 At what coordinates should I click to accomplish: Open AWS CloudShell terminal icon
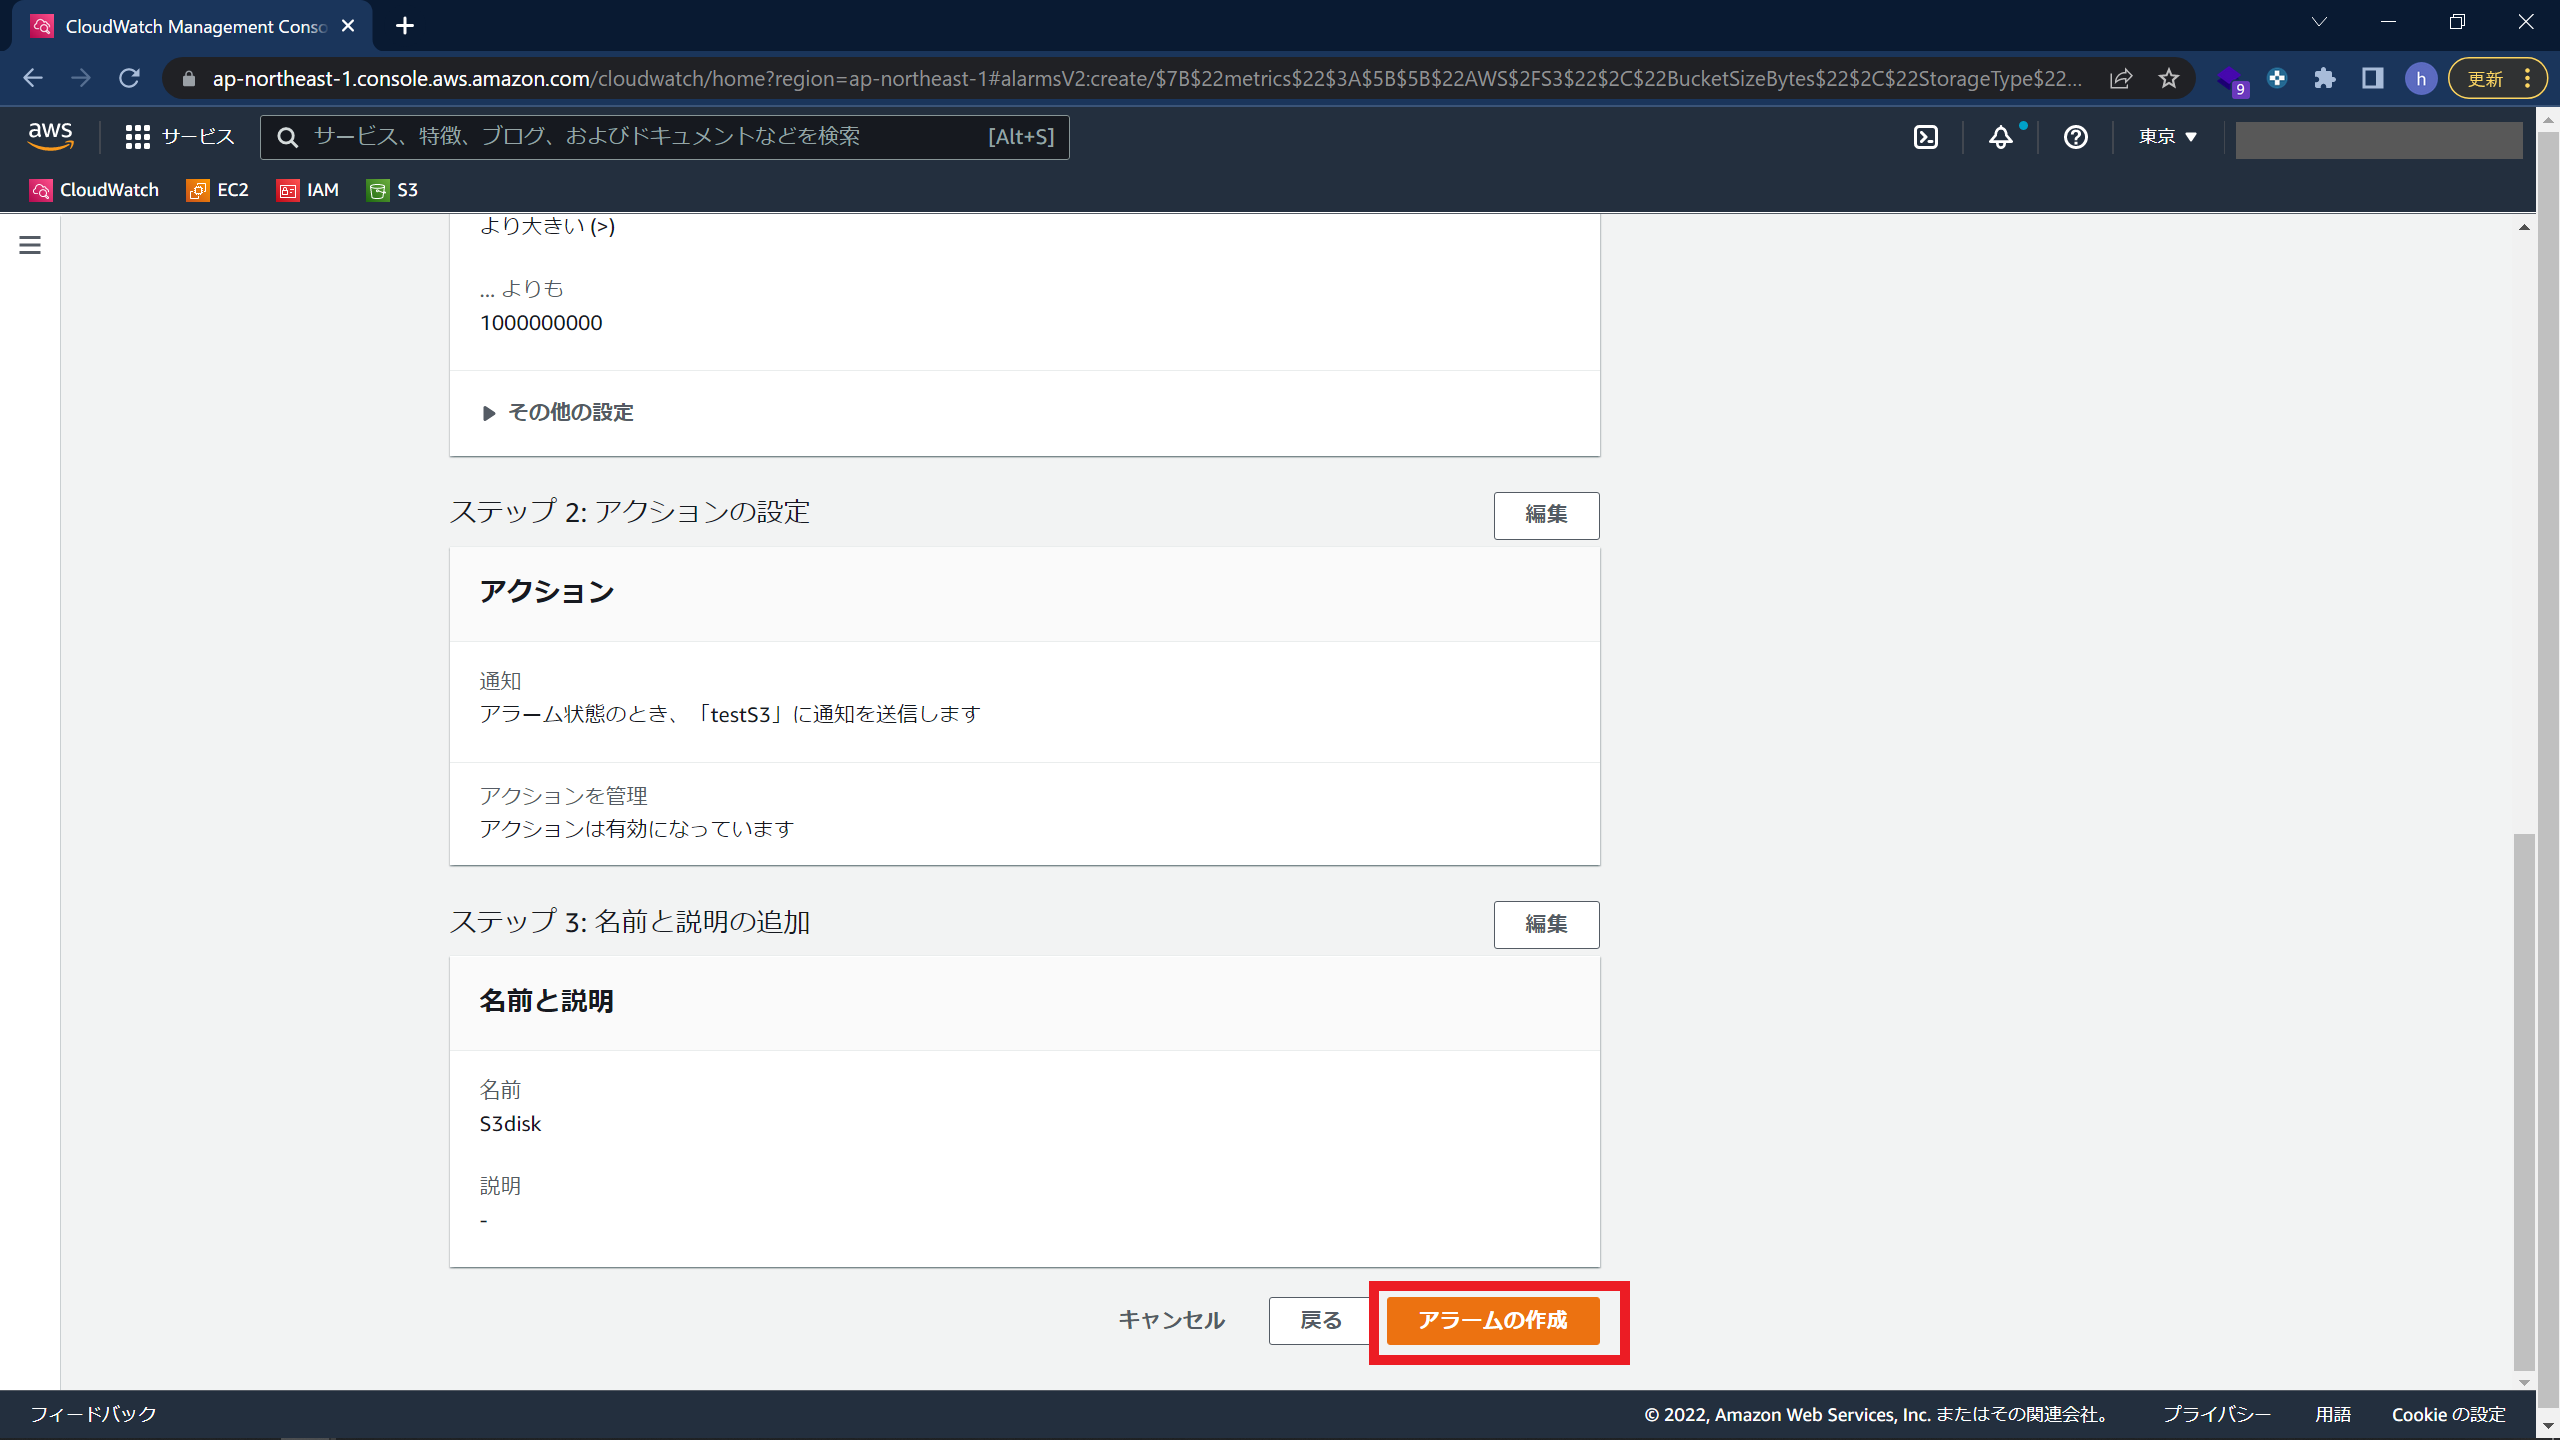click(x=1926, y=137)
